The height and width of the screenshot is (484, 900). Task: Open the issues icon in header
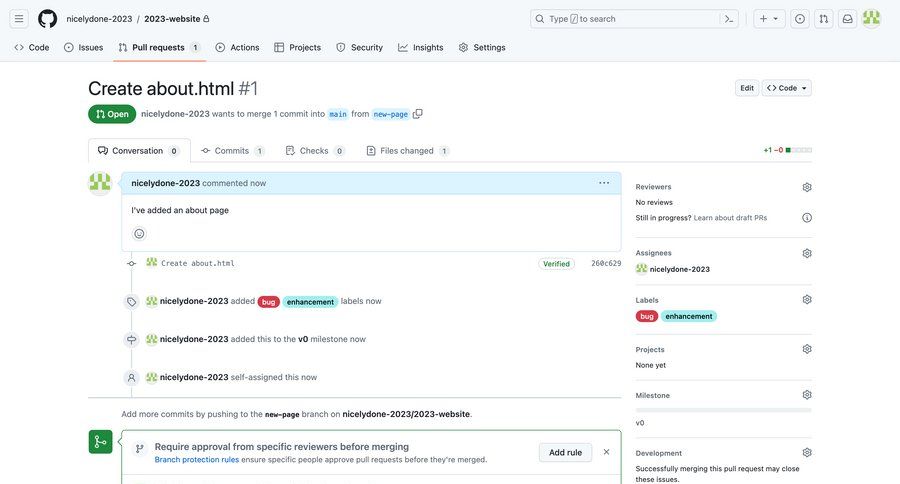(x=800, y=19)
